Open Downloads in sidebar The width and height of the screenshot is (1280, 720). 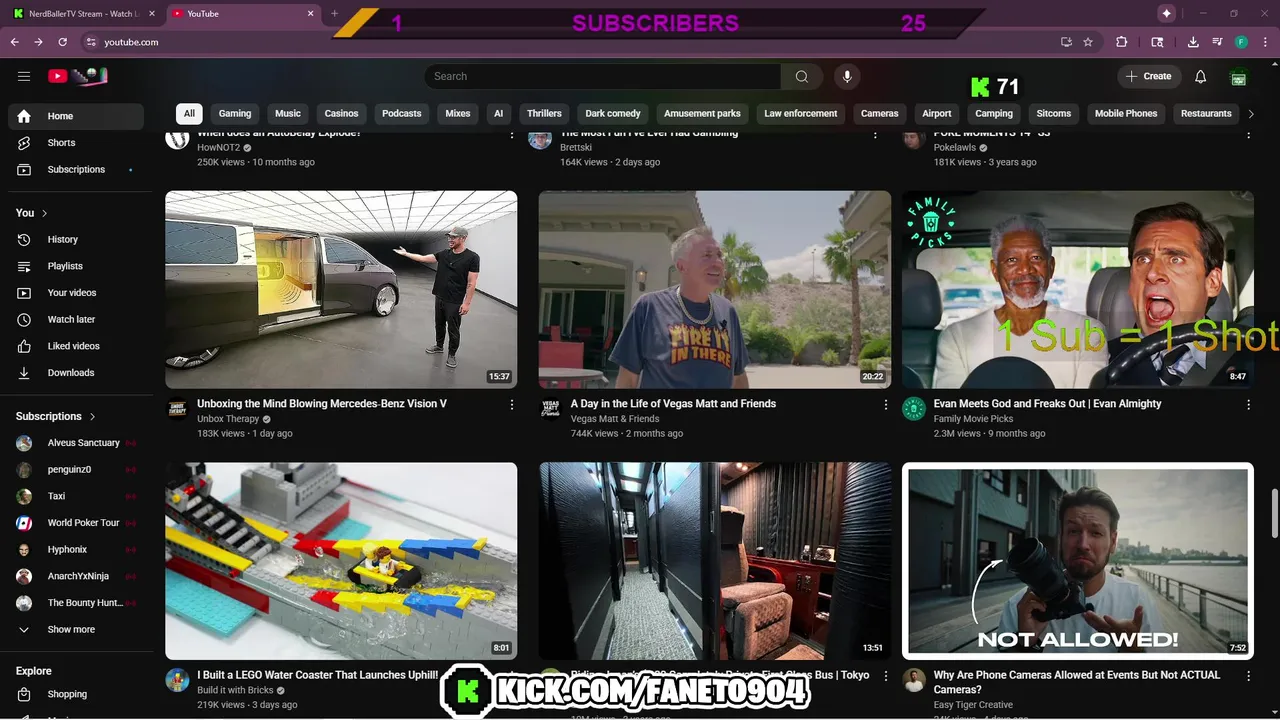(76, 373)
